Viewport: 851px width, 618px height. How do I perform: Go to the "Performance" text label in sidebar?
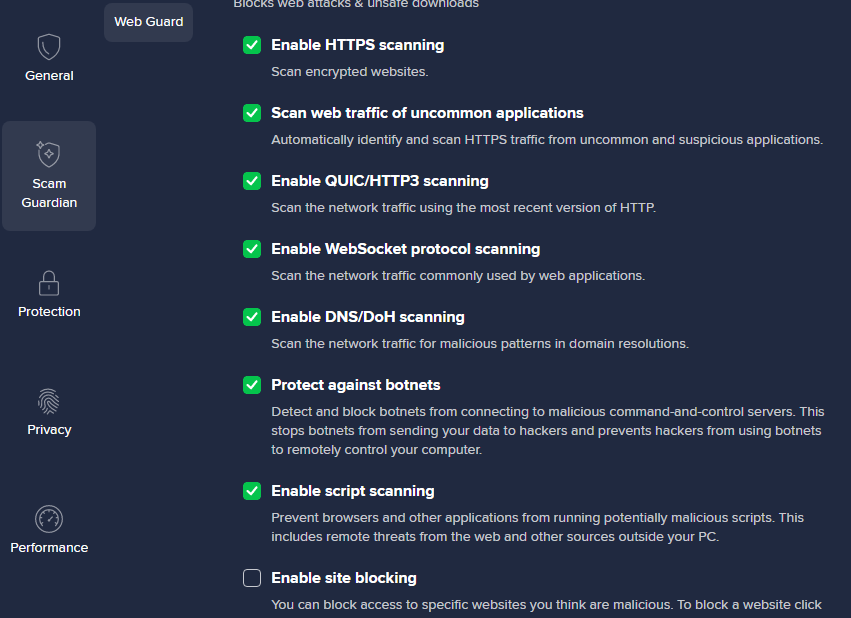pyautogui.click(x=49, y=548)
